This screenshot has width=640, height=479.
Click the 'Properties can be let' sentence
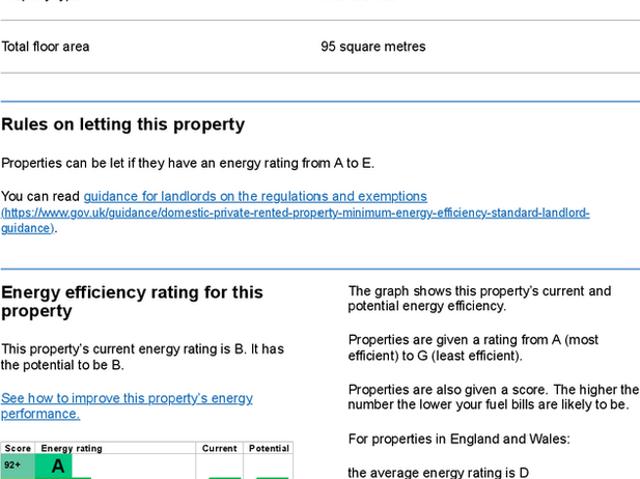[x=188, y=163]
